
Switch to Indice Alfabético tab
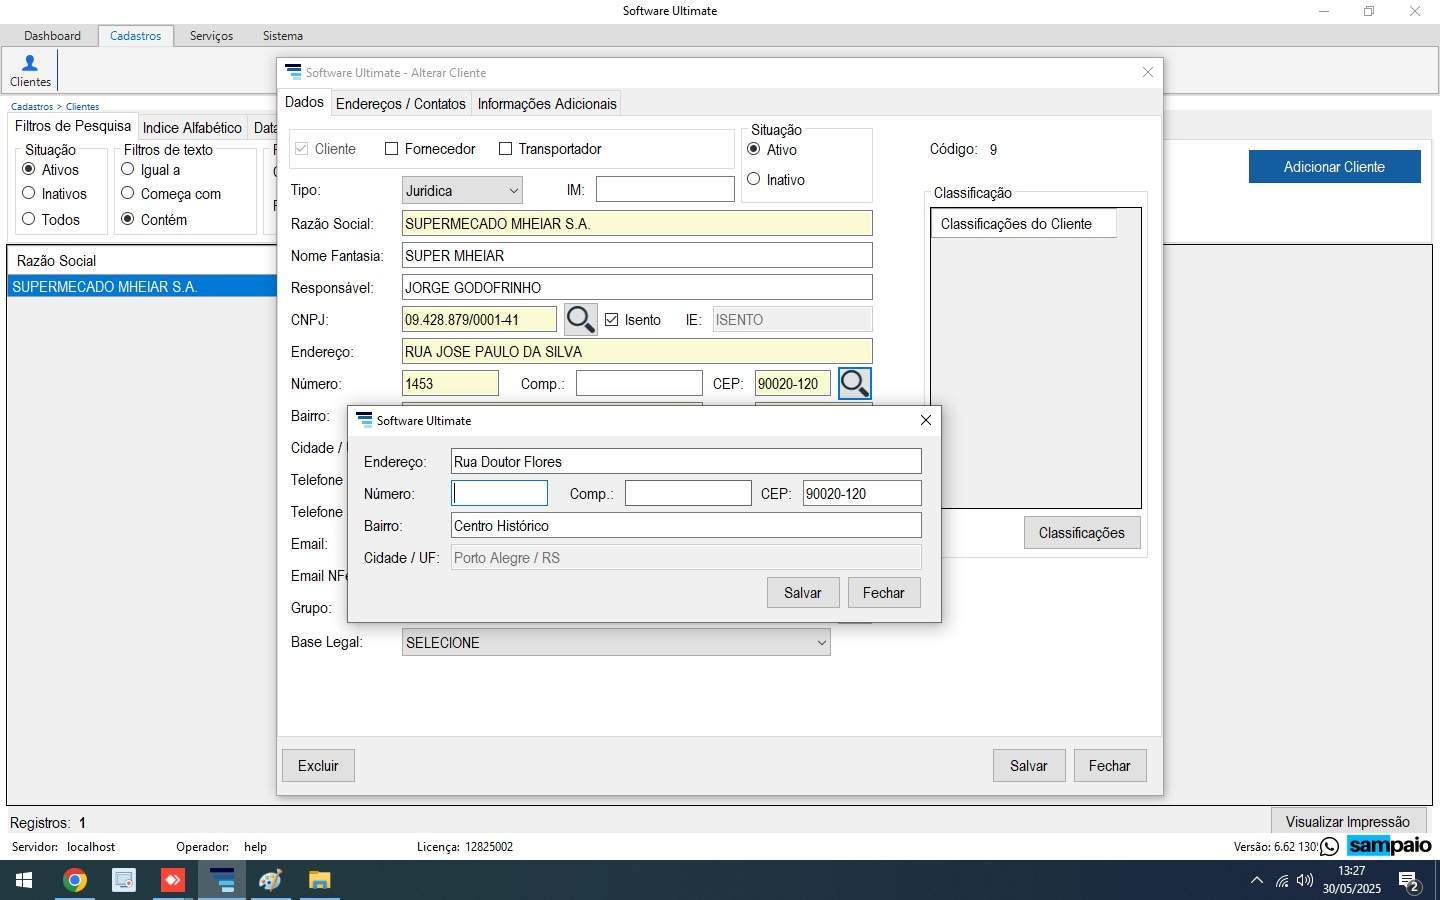point(192,127)
